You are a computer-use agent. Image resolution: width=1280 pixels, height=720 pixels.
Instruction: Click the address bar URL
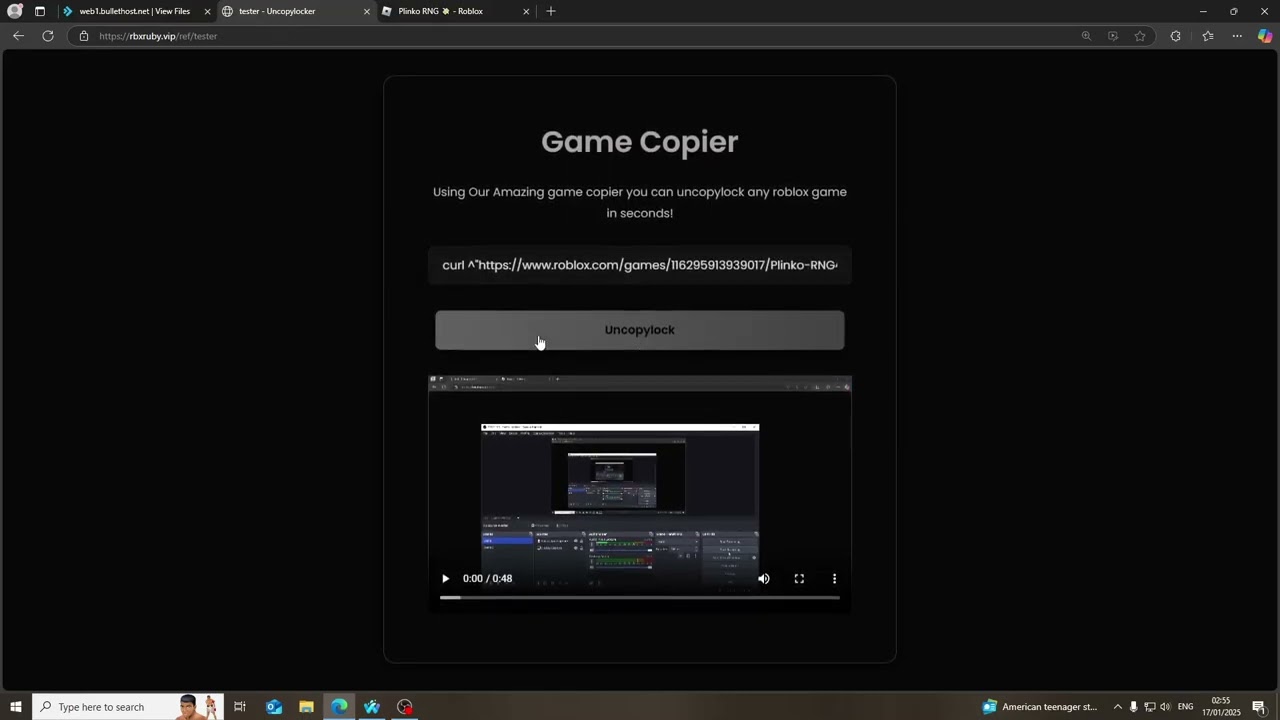158,36
